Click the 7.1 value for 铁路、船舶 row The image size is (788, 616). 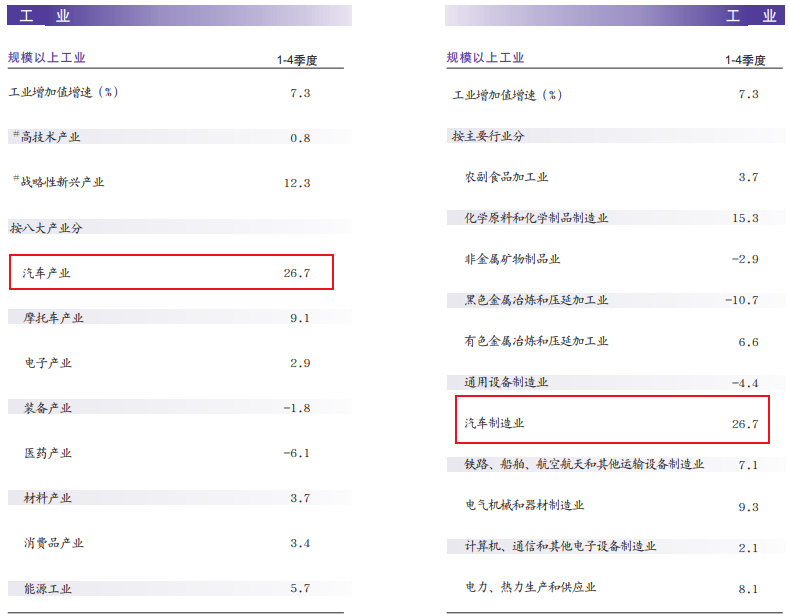[x=748, y=466]
